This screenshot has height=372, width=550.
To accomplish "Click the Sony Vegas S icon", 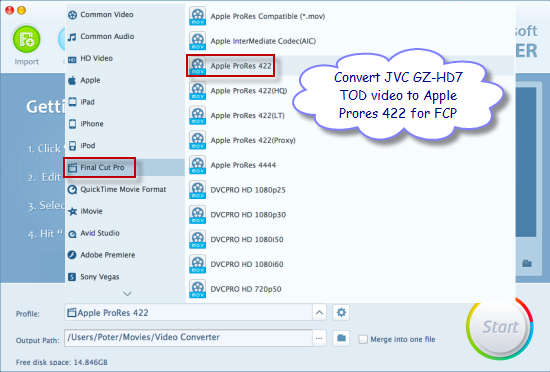I will 72,277.
